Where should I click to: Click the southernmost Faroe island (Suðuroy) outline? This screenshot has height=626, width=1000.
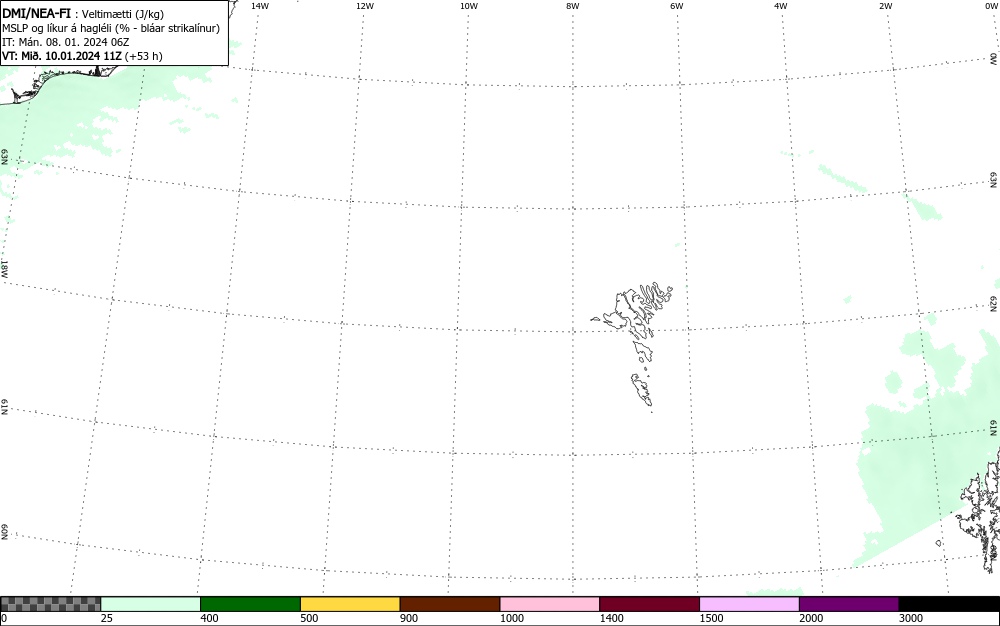click(642, 389)
